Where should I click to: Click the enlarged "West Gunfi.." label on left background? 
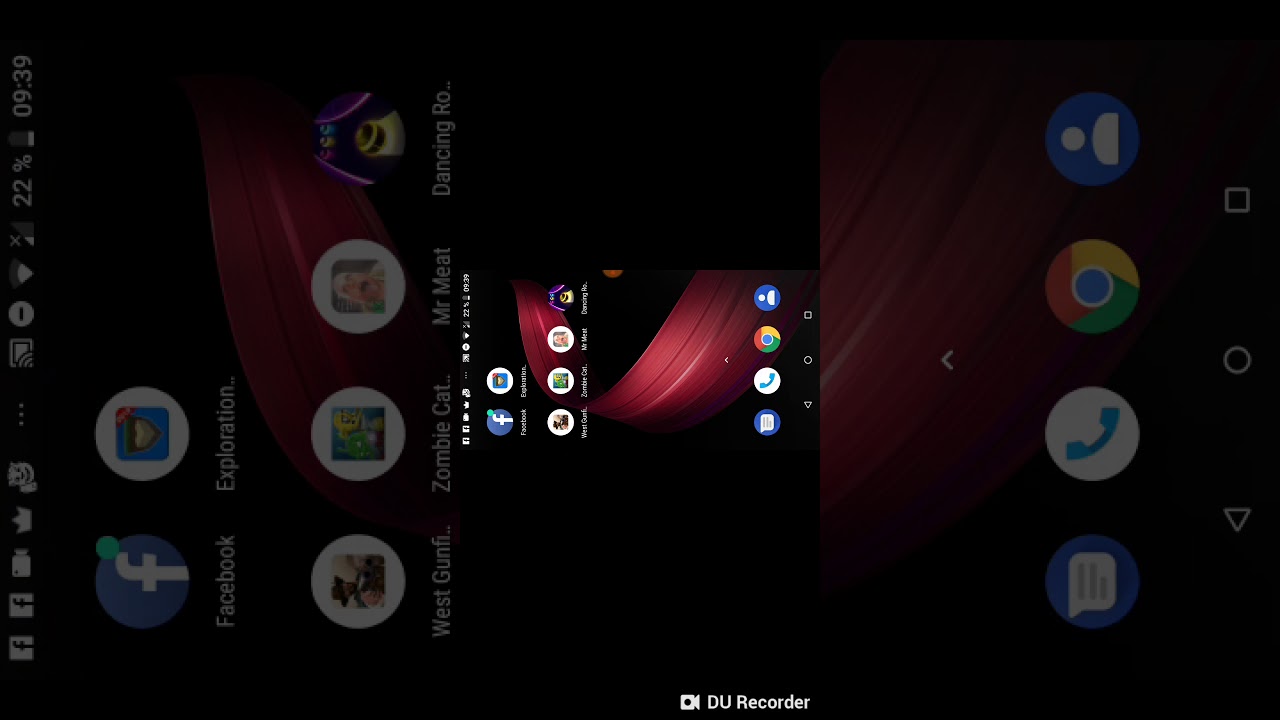tap(442, 582)
